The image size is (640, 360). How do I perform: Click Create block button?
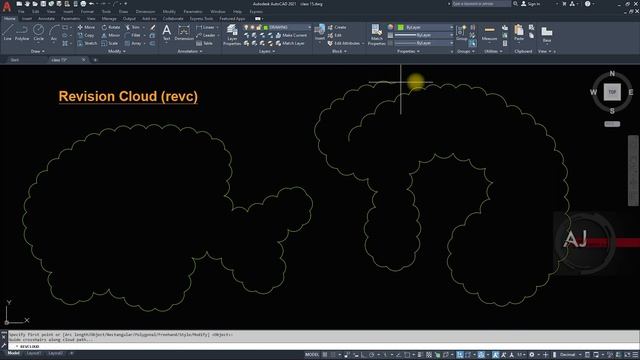337,27
